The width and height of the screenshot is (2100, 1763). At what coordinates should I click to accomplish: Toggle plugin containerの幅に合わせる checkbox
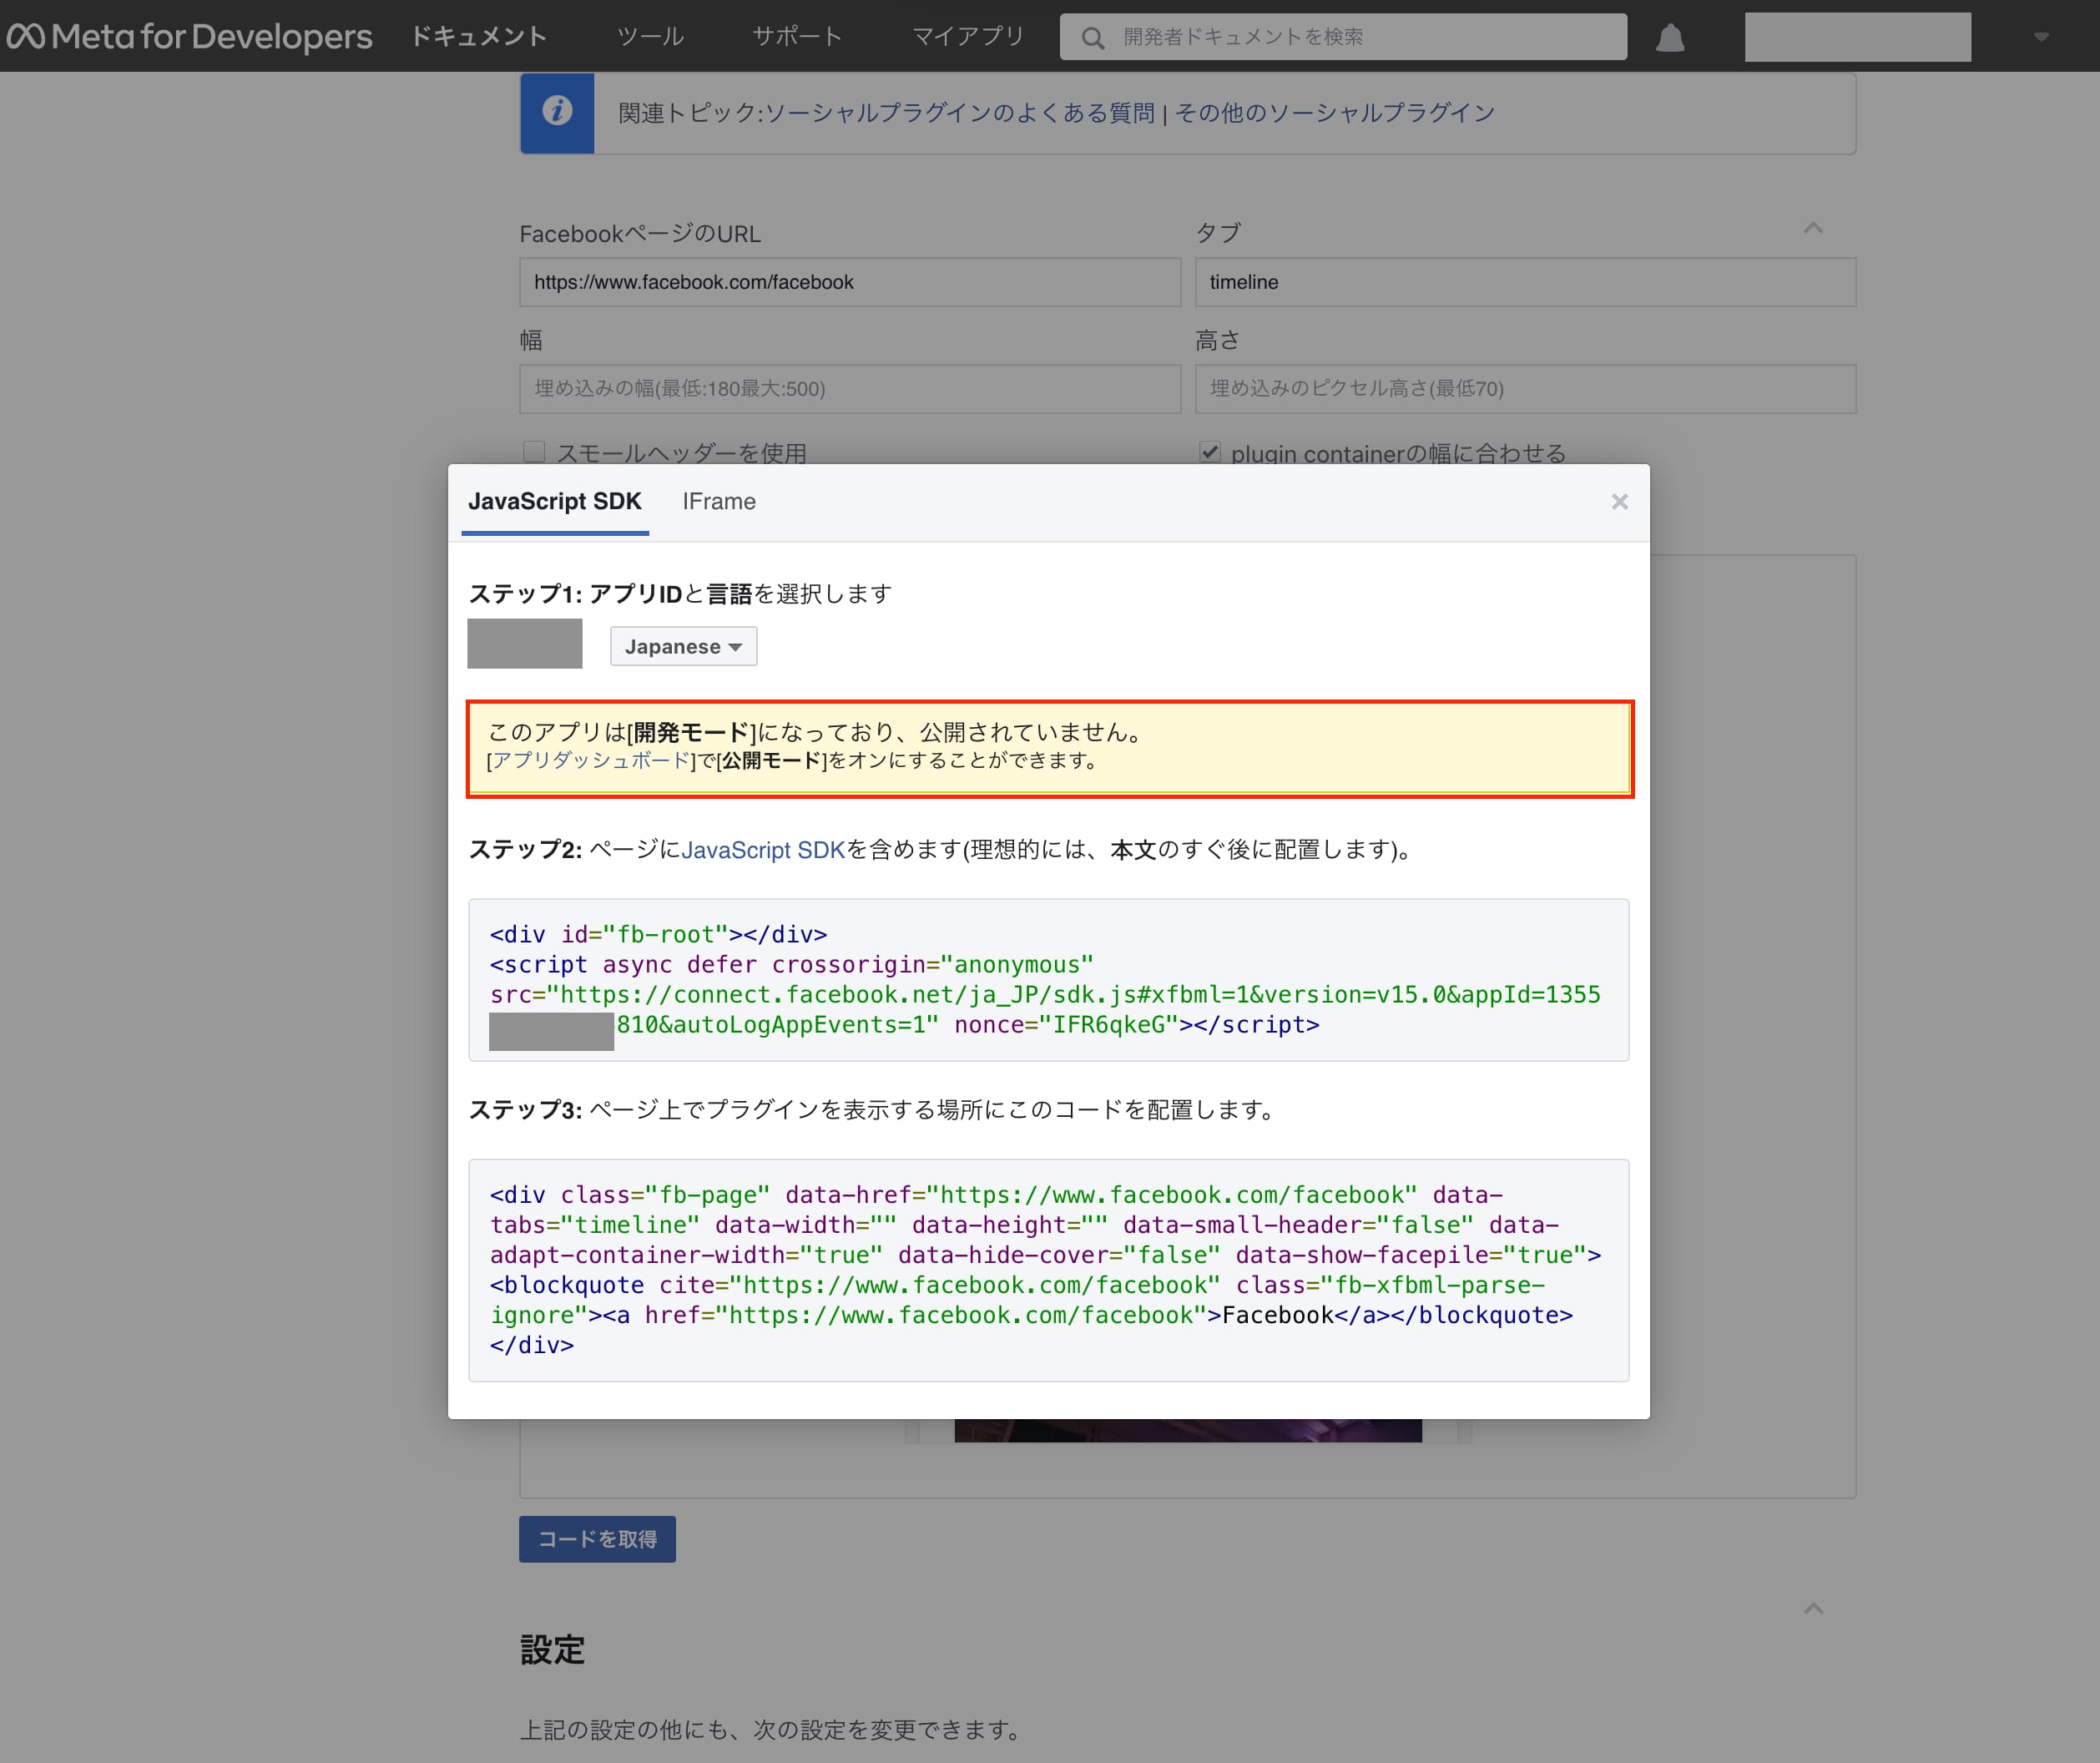tap(1209, 452)
